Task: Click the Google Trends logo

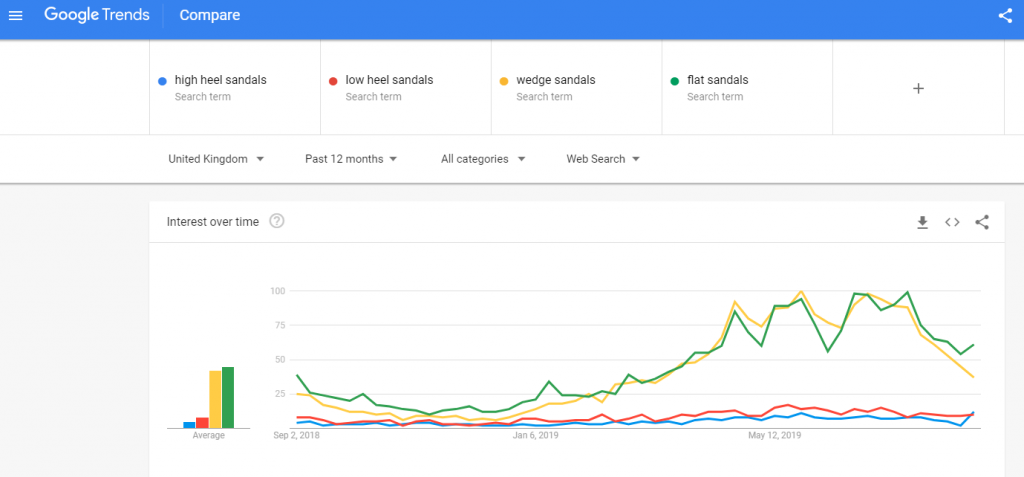Action: click(x=97, y=15)
